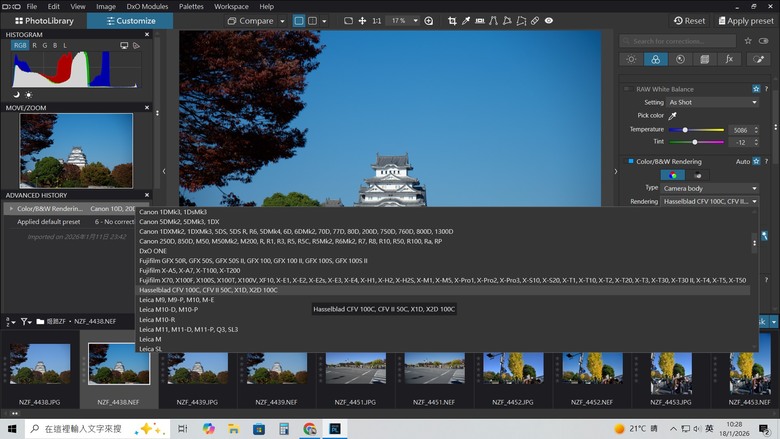Viewport: 780px width, 439px height.
Task: Toggle shadow clipping moon icon
Action: 16,94
